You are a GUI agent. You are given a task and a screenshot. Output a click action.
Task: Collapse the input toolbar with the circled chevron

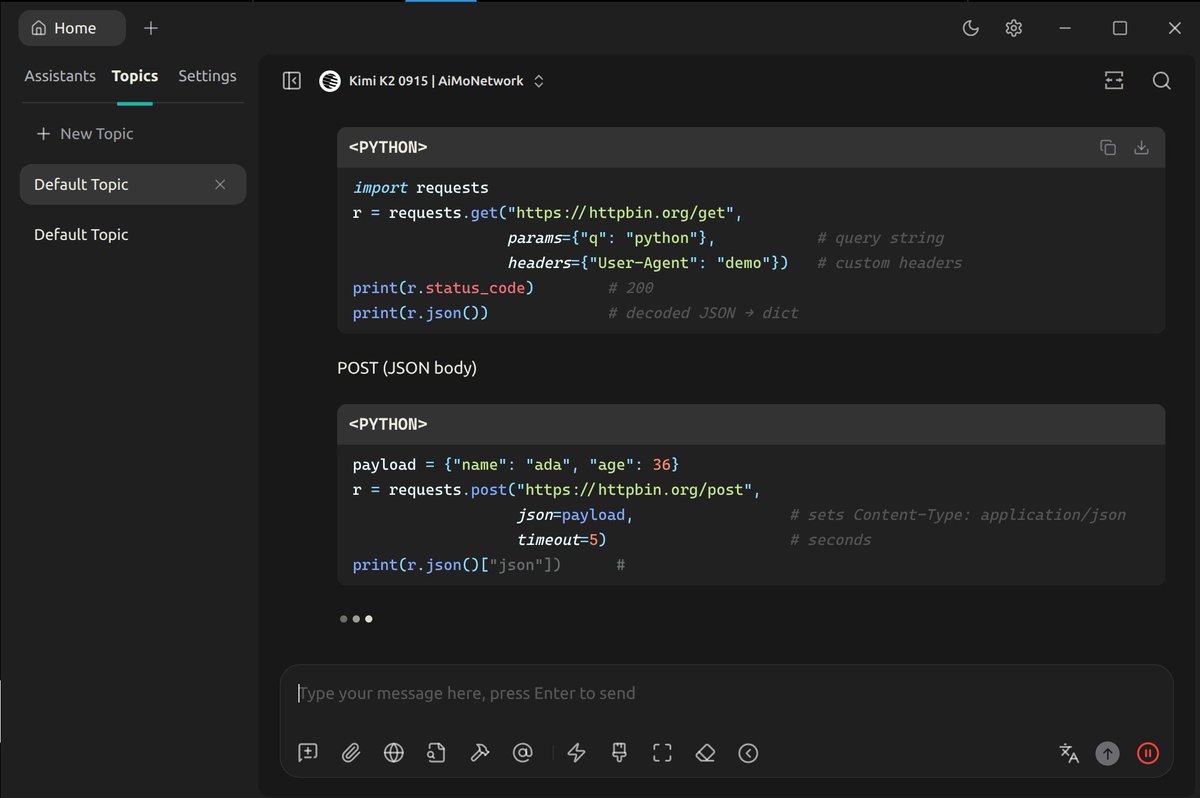point(748,753)
